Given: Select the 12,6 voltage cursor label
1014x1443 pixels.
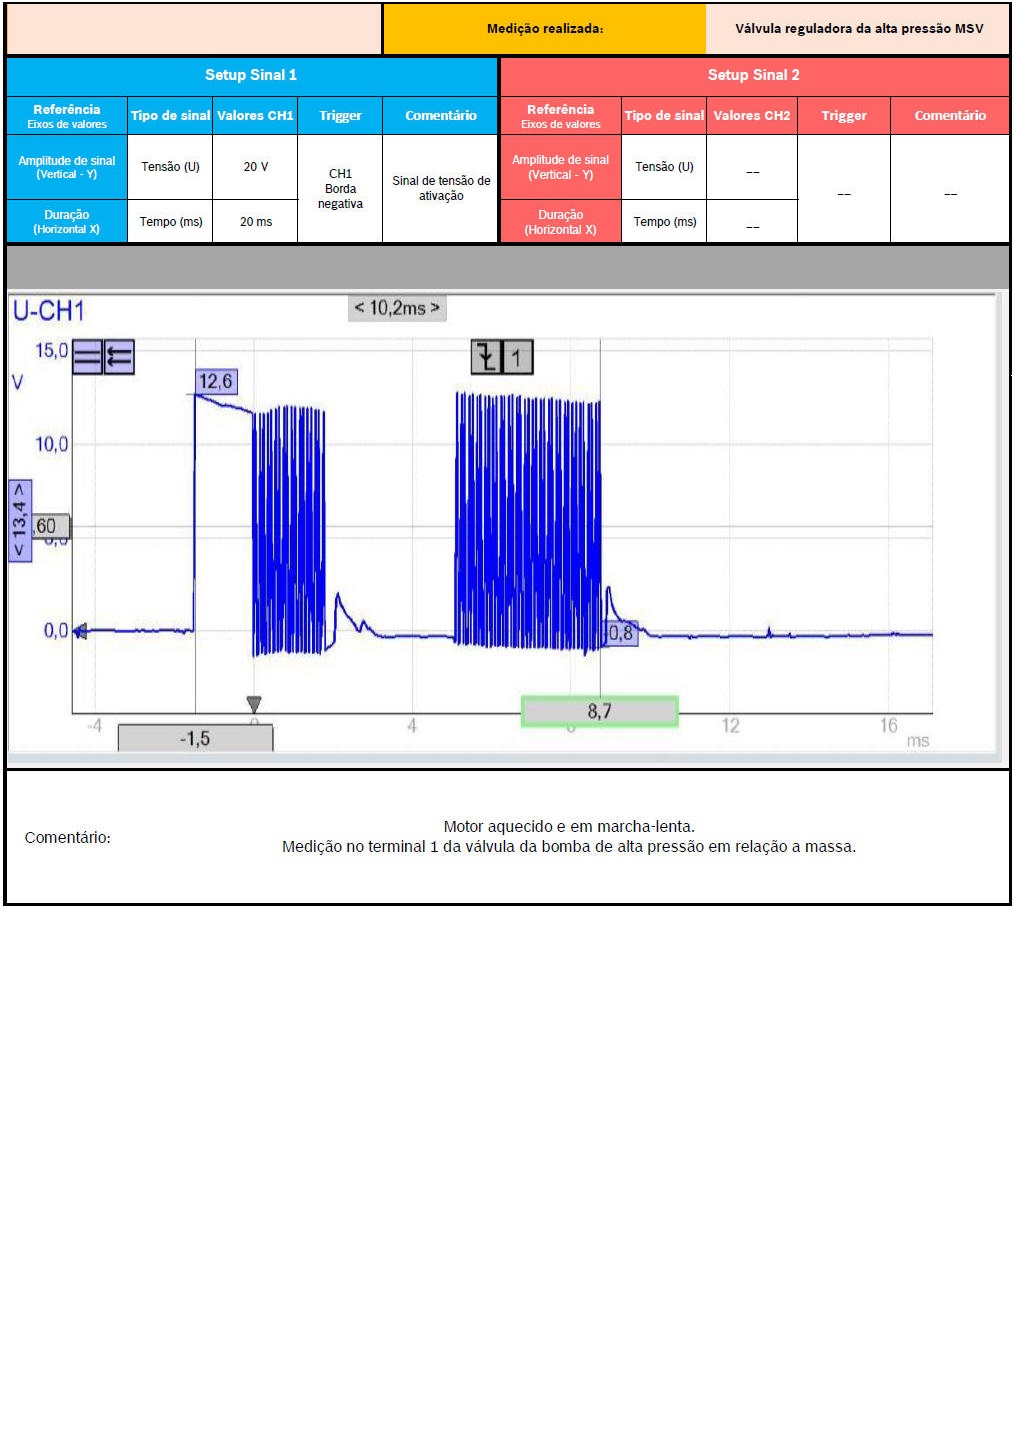Looking at the screenshot, I should click(216, 381).
